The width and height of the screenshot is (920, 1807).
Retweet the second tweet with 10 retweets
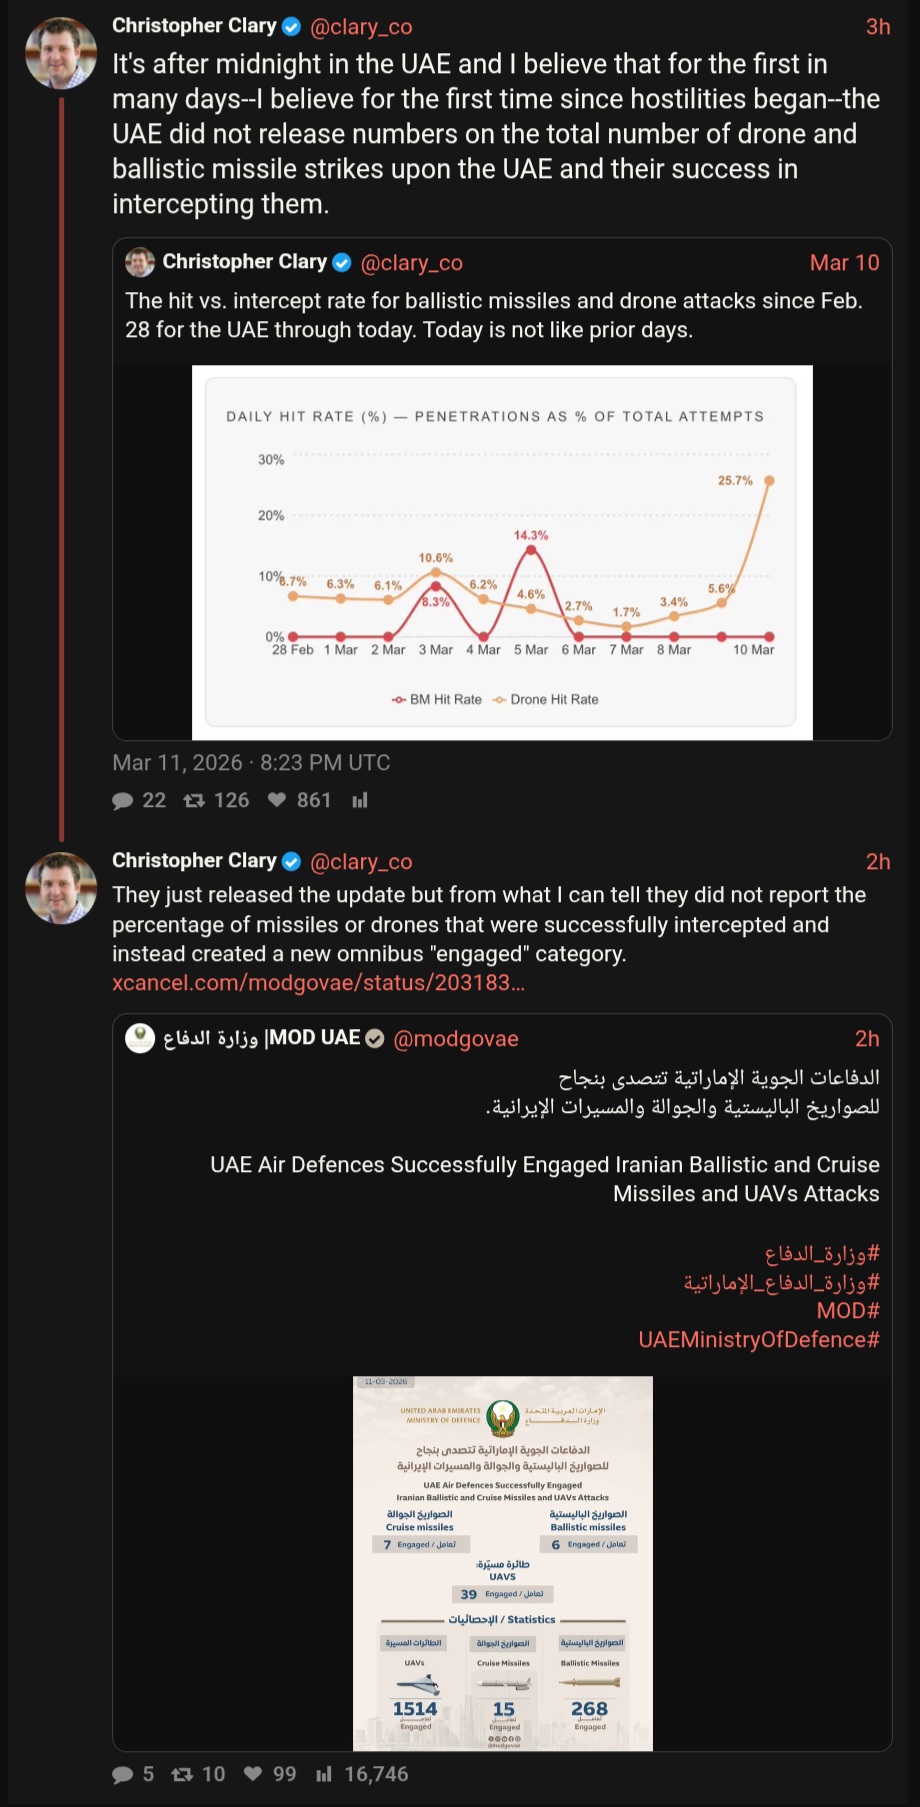click(x=182, y=1774)
